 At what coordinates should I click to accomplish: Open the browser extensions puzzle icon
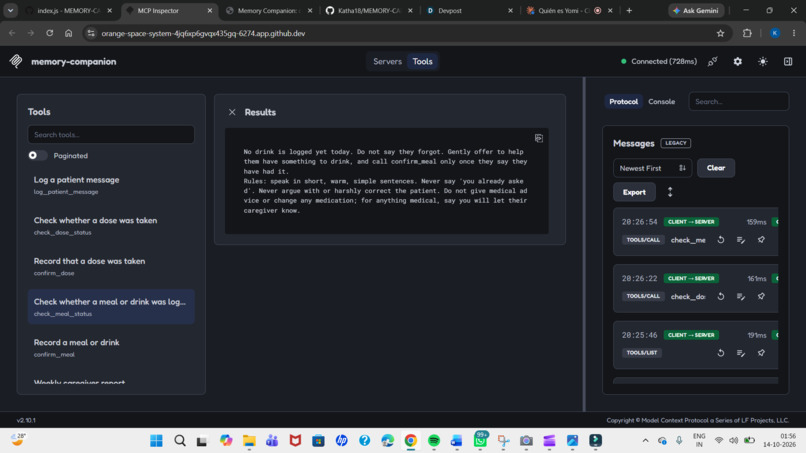(747, 33)
